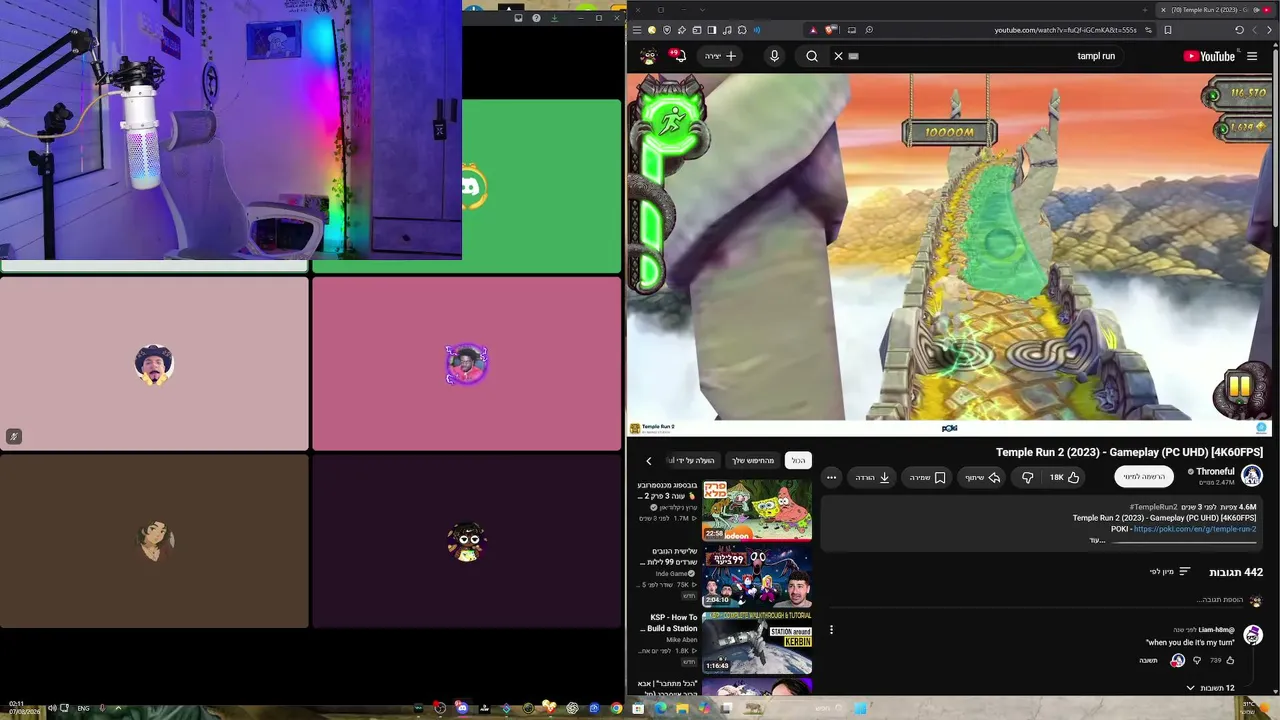The height and width of the screenshot is (720, 1280).
Task: Start voice search with the microphone icon
Action: point(774,56)
